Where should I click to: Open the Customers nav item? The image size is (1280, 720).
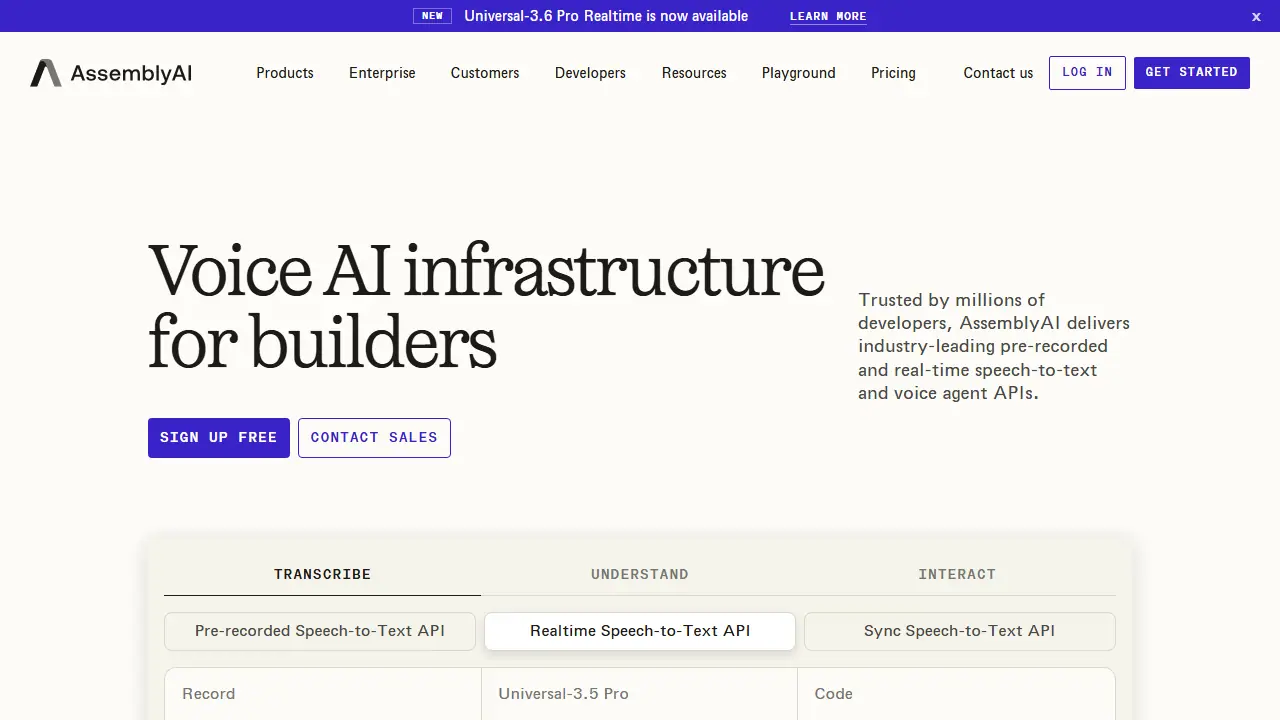click(485, 73)
